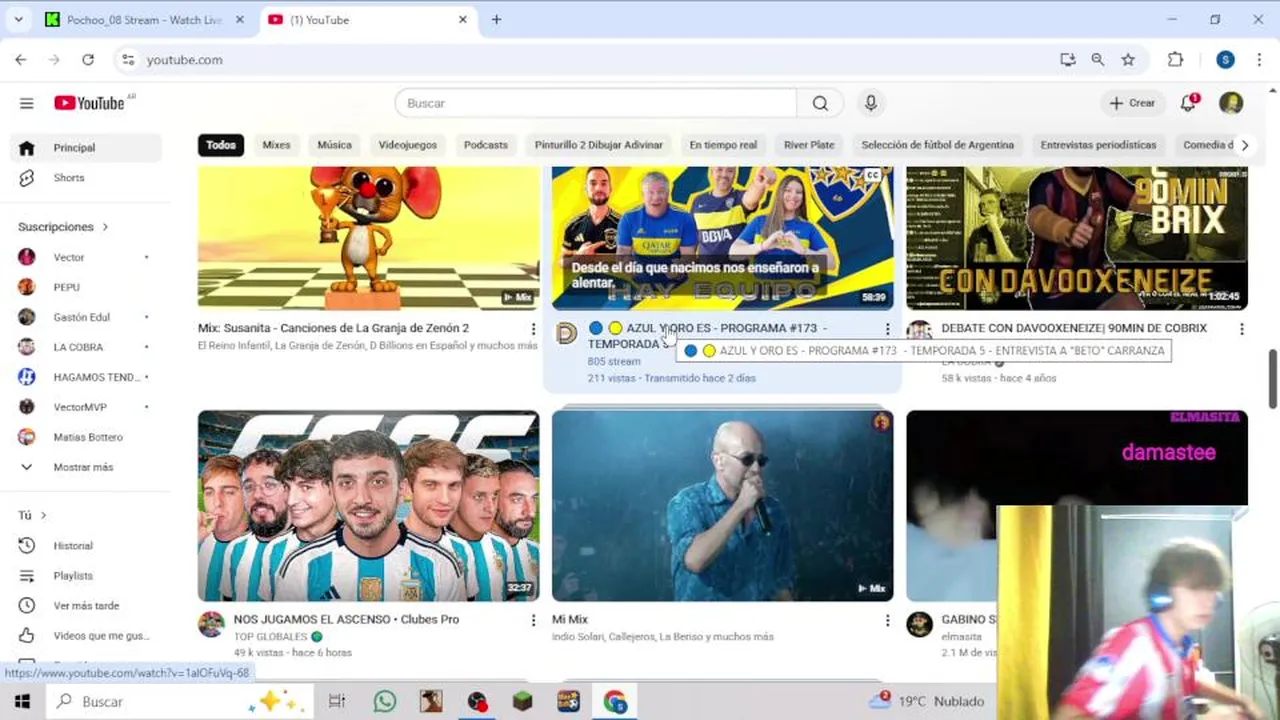The image size is (1280, 720).
Task: Click the Crear button
Action: coord(1132,103)
